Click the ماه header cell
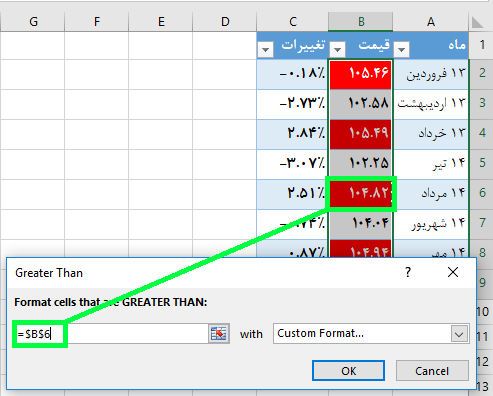 click(431, 45)
